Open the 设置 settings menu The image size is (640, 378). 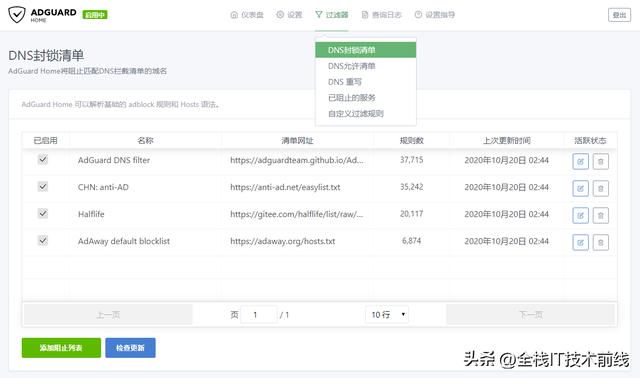click(289, 15)
